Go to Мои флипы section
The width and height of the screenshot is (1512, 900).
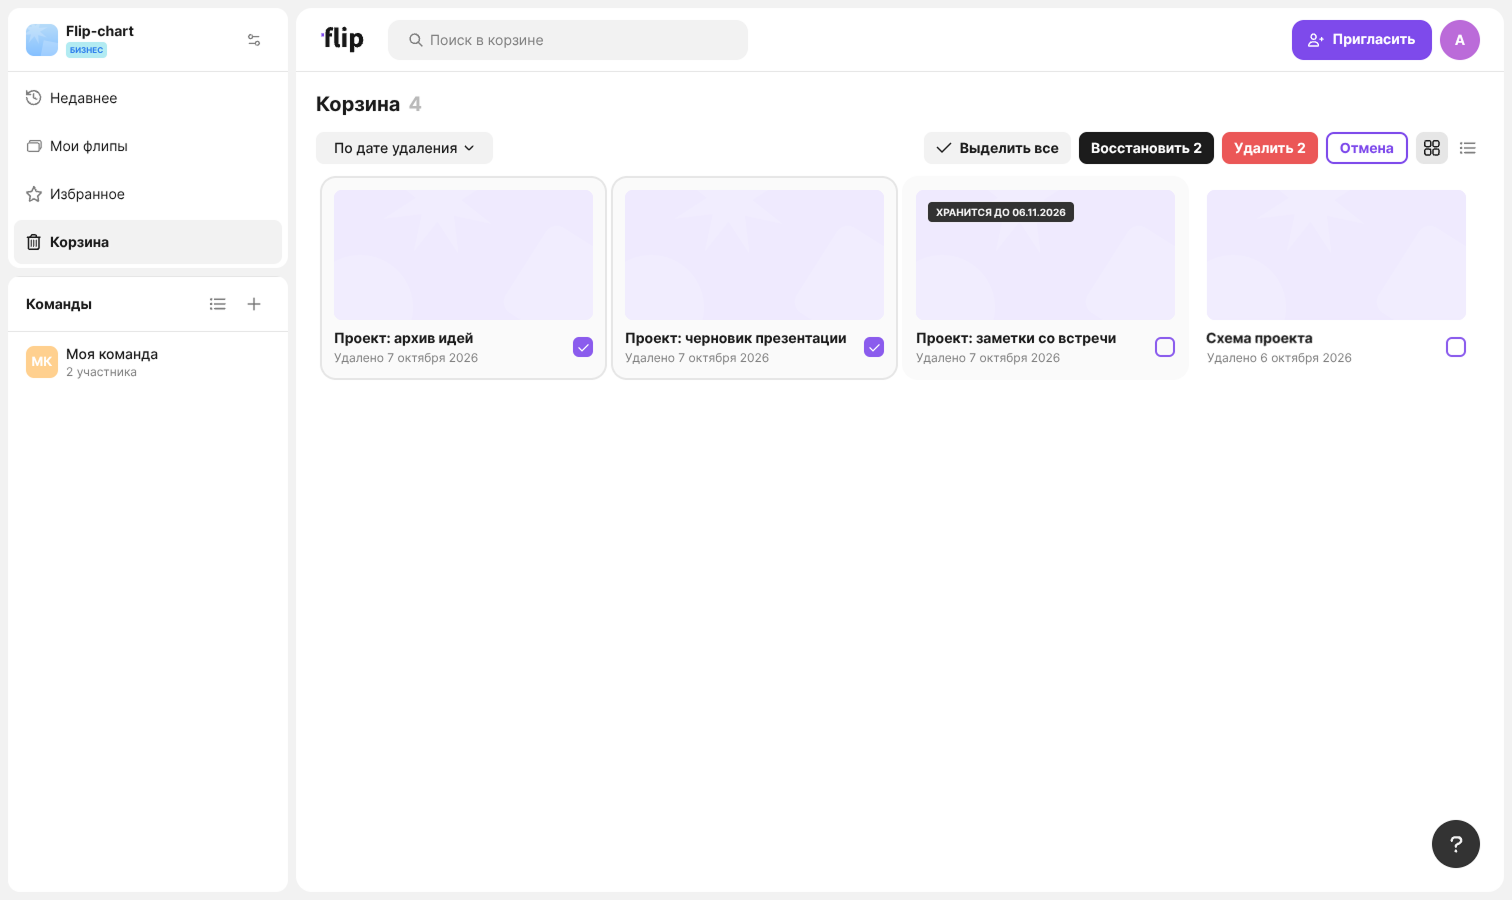click(x=148, y=146)
